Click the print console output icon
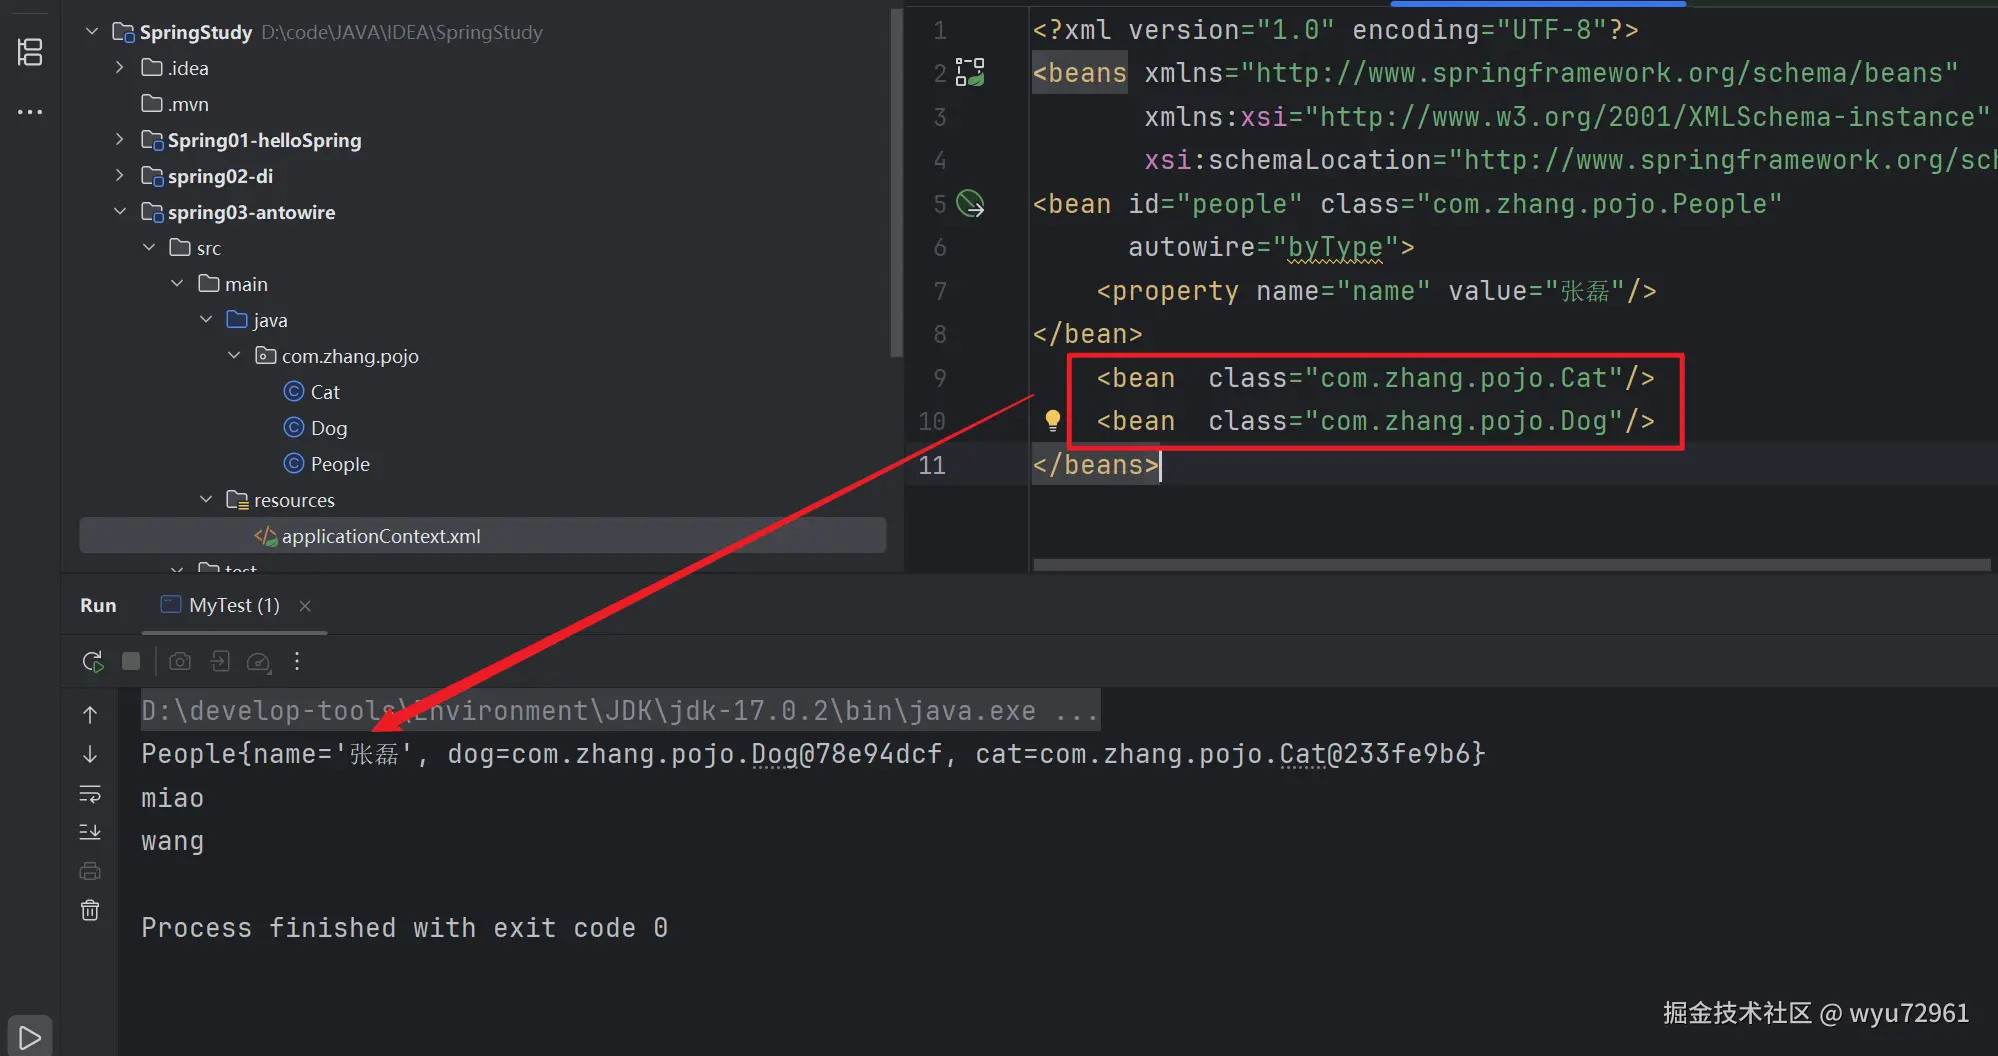The width and height of the screenshot is (1998, 1056). pos(90,871)
